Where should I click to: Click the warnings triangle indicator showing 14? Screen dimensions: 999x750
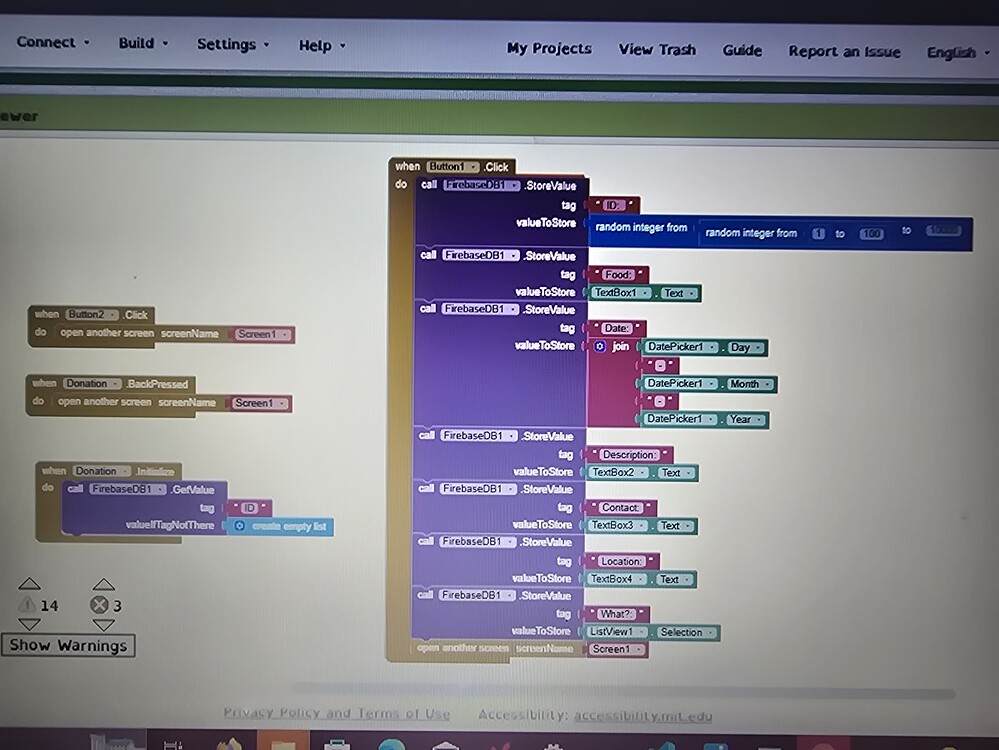pos(30,605)
